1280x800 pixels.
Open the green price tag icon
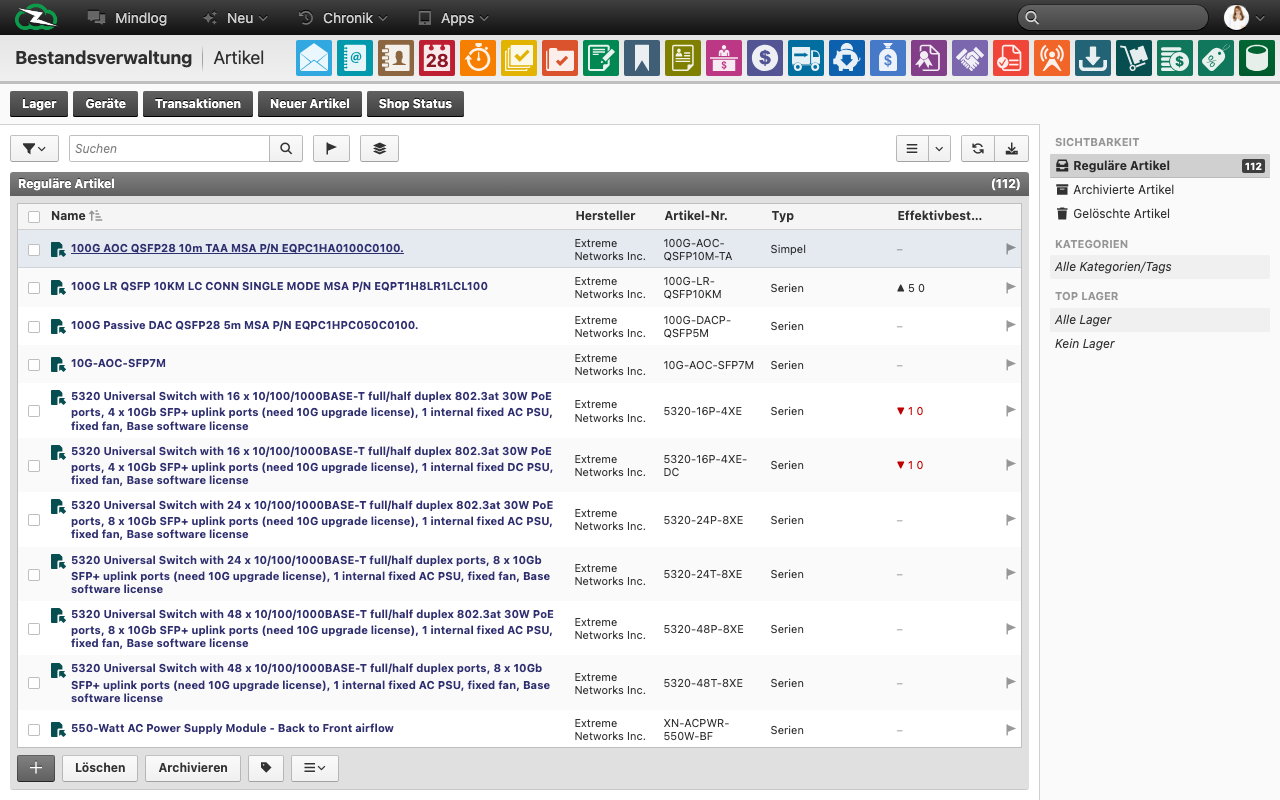(1216, 58)
